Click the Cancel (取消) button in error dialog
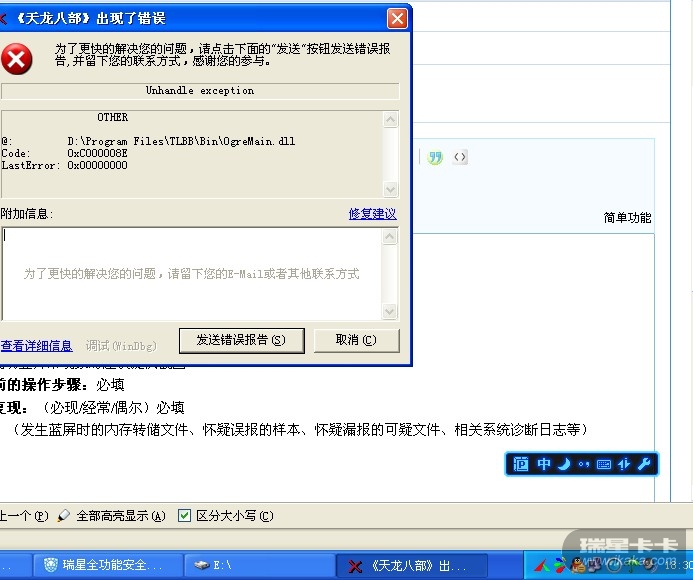Screen dimensions: 693x580 pos(356,340)
